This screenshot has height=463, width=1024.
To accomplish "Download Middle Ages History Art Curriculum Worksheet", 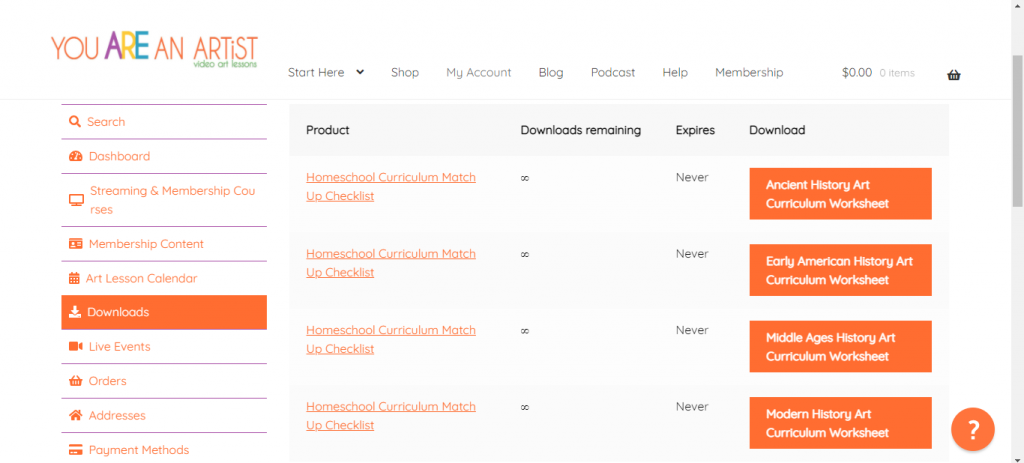I will click(840, 347).
